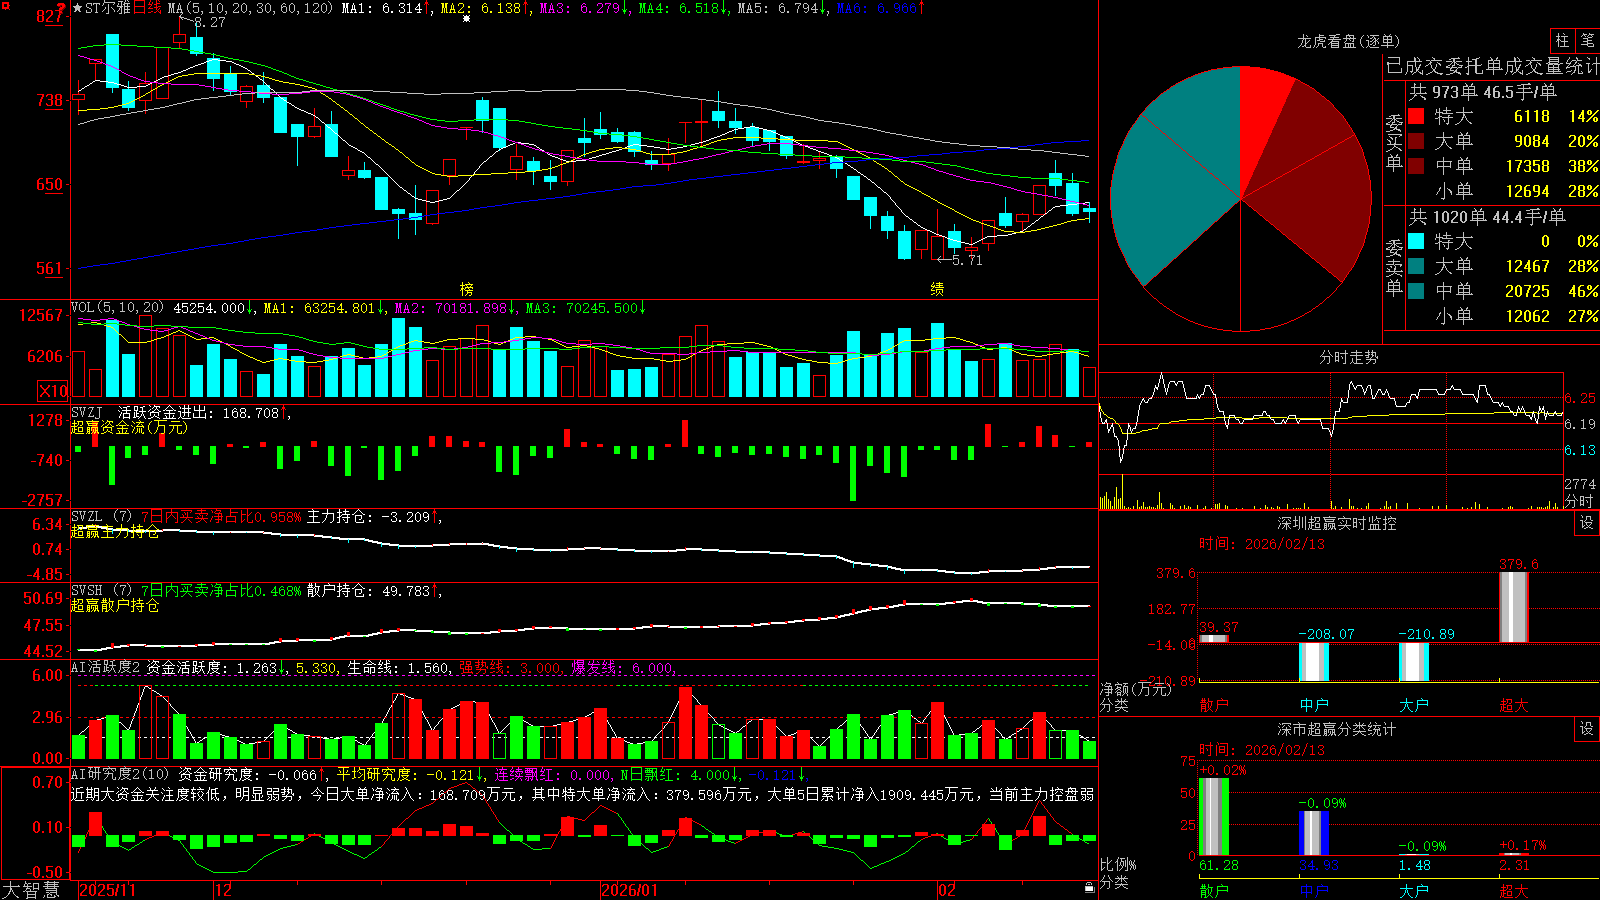
Task: Click the 龙虎看盘(逐单) panel title
Action: click(x=1348, y=41)
